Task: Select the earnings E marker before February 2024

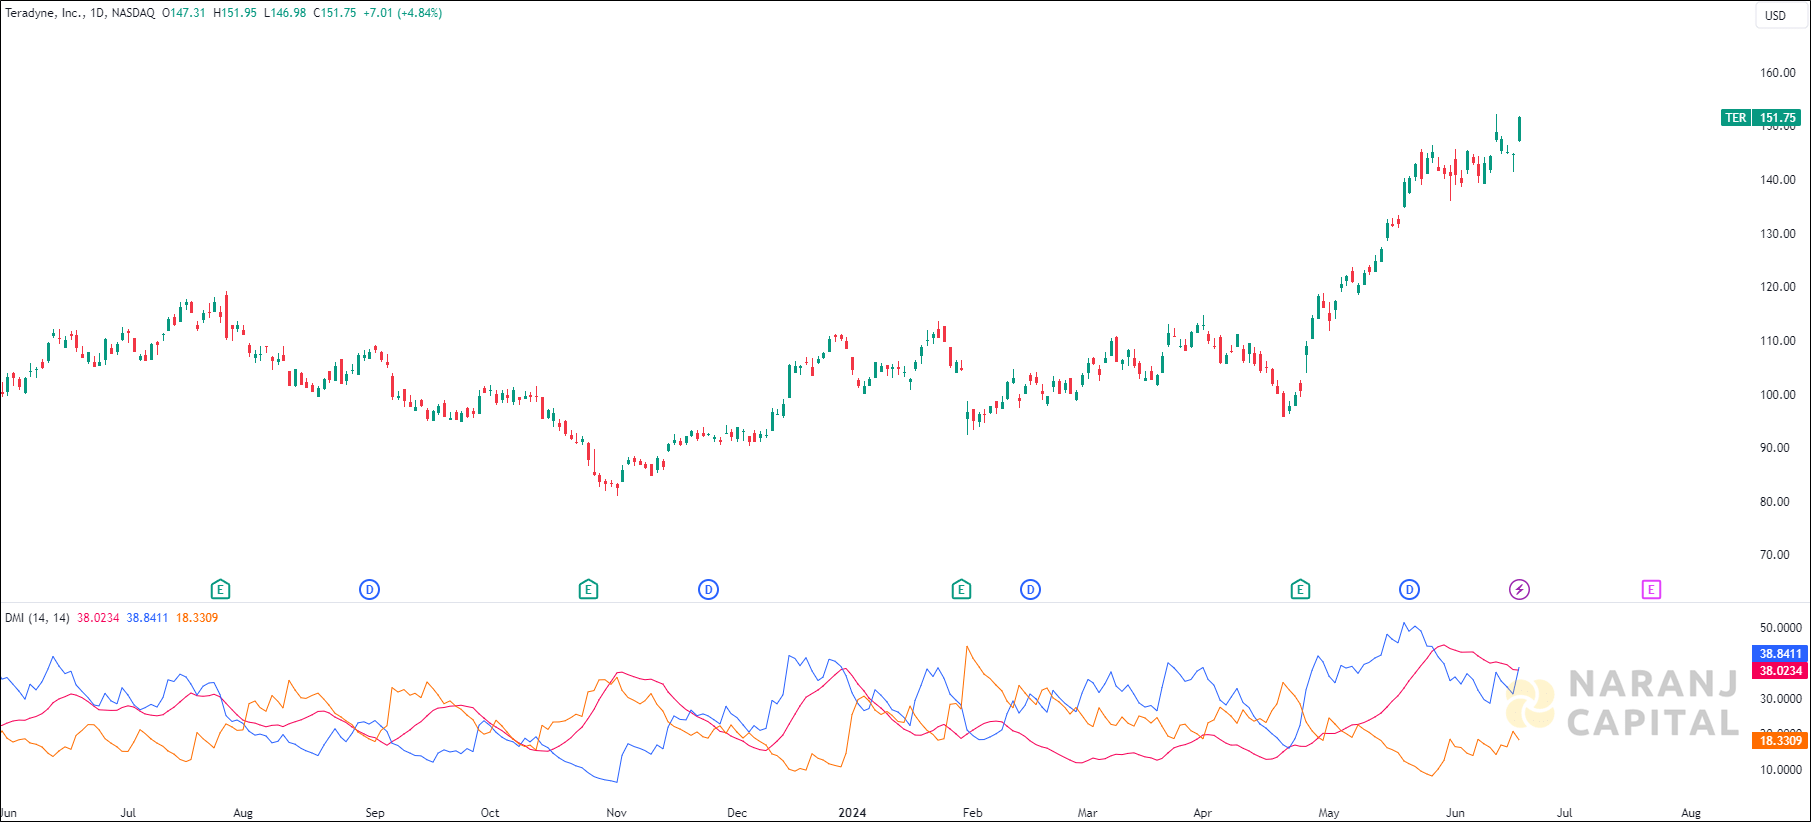Action: coord(961,590)
